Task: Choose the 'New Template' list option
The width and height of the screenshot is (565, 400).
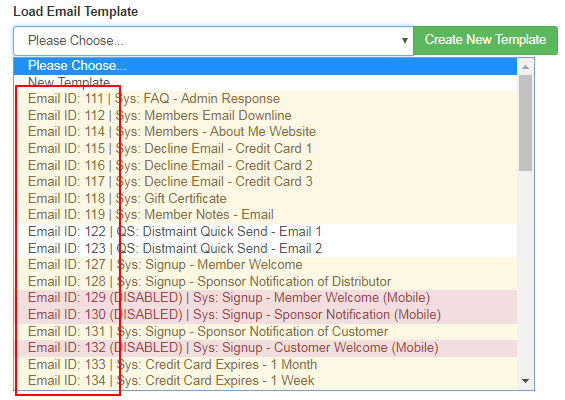Action: (265, 83)
